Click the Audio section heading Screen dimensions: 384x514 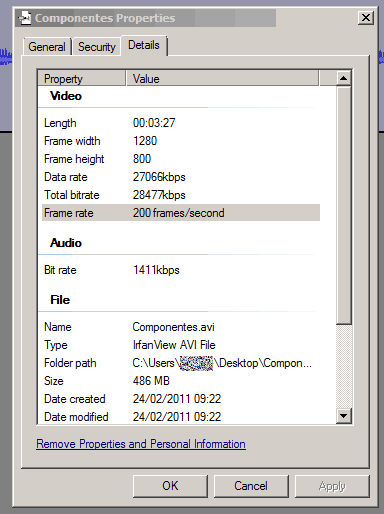click(66, 243)
